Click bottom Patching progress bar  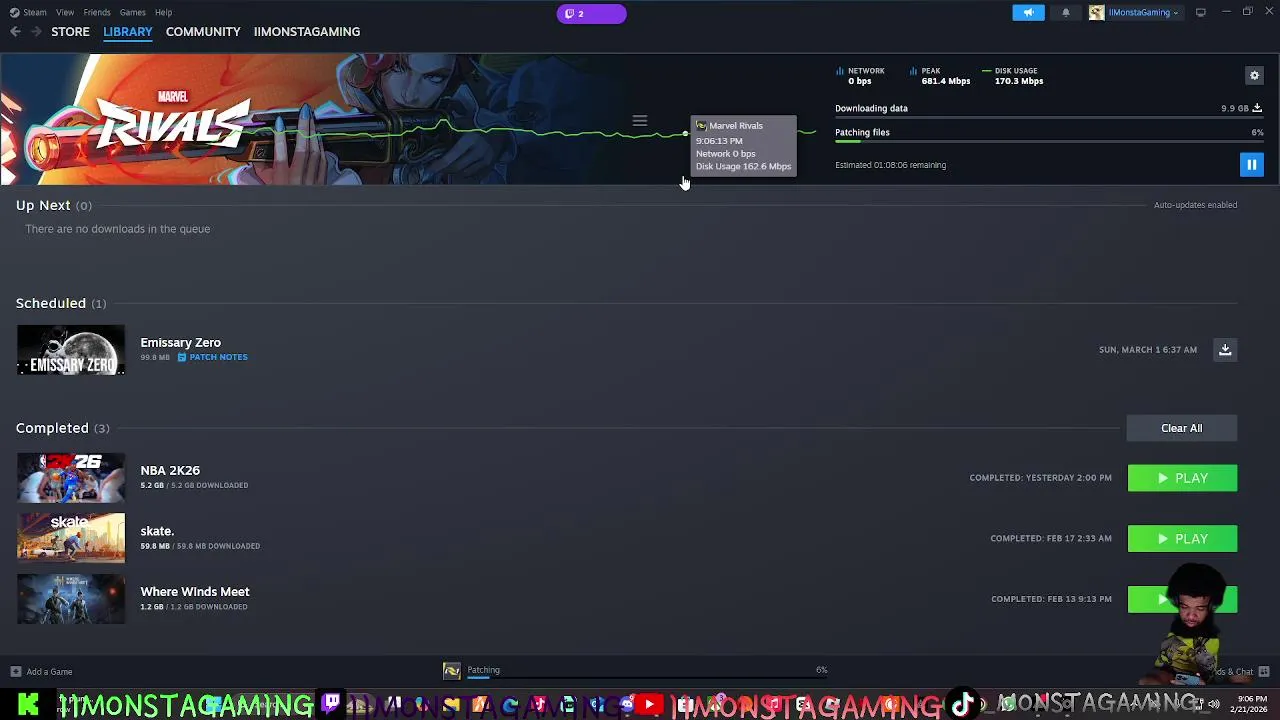pos(647,677)
